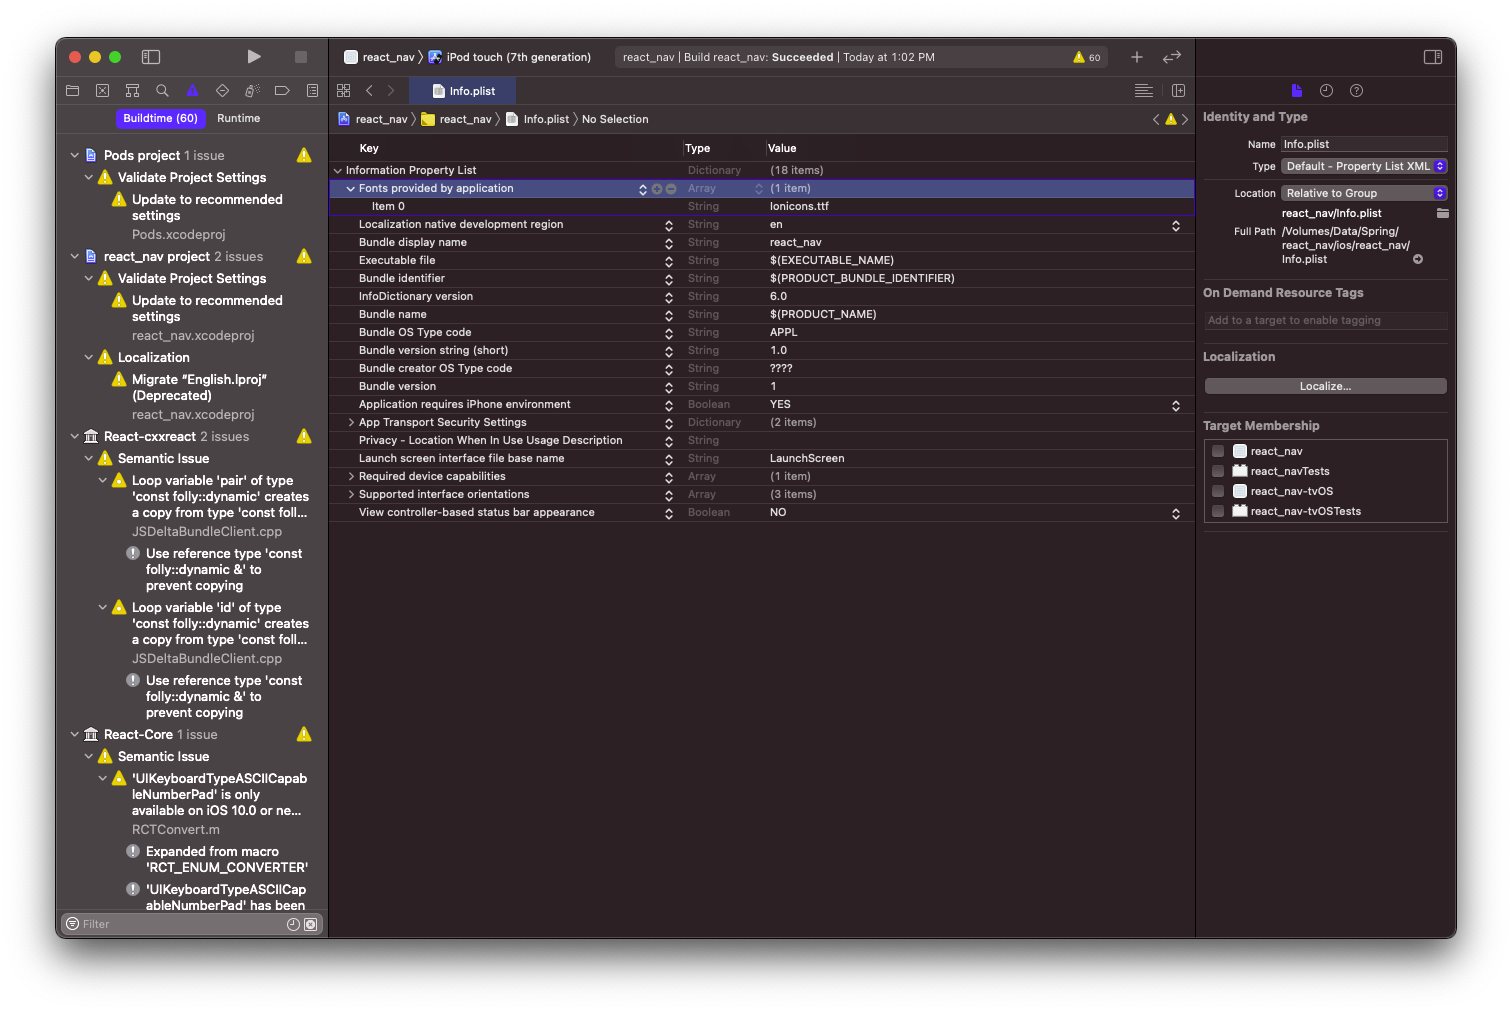Open the Symbol navigator
Viewport: 1512px width, 1012px height.
[132, 91]
